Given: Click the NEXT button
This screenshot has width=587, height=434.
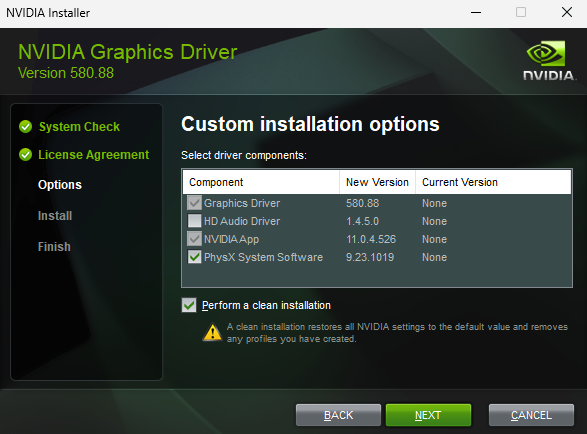Looking at the screenshot, I should pyautogui.click(x=428, y=415).
